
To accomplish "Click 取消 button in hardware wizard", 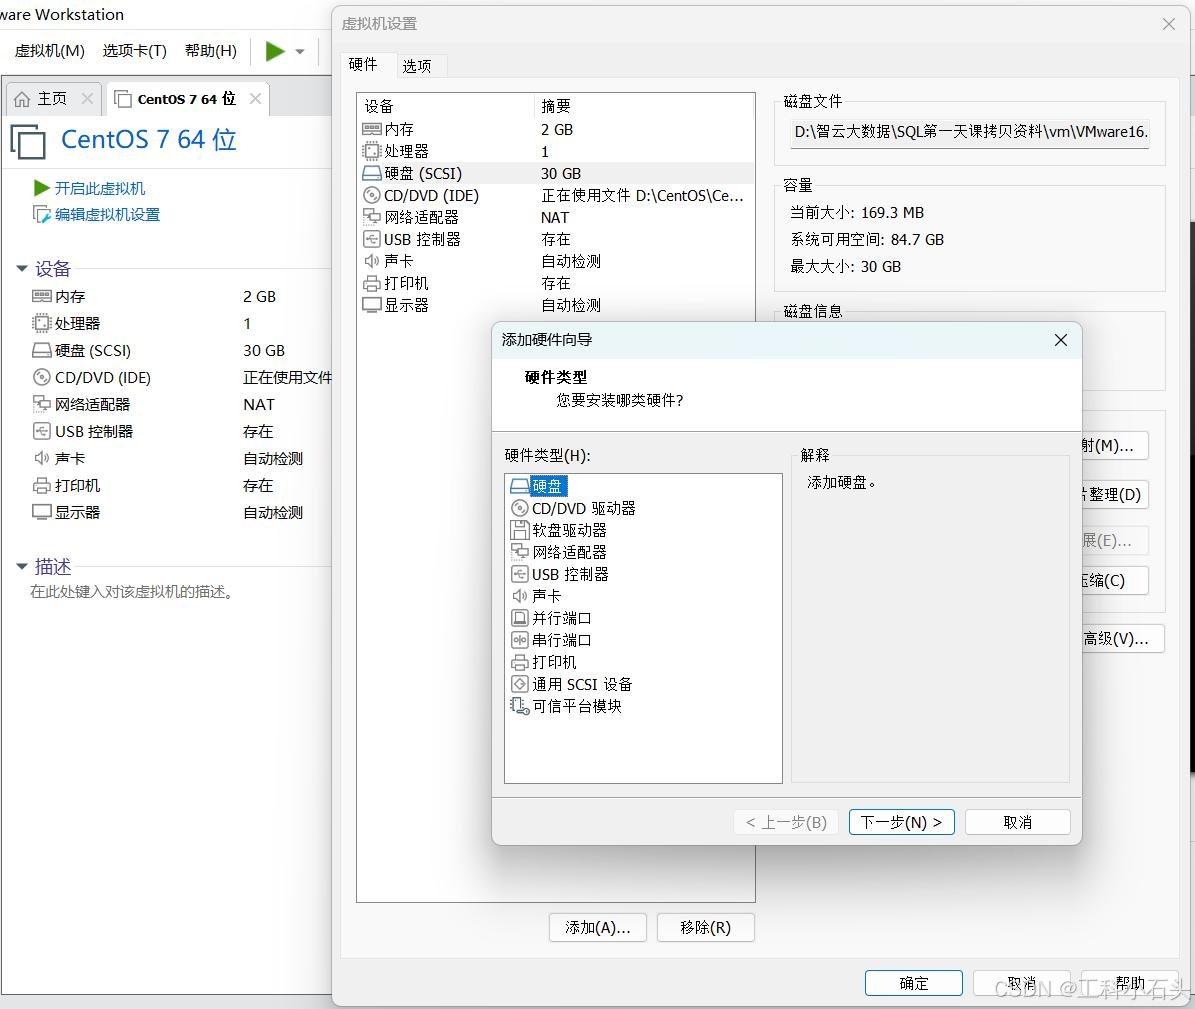I will (x=1017, y=822).
